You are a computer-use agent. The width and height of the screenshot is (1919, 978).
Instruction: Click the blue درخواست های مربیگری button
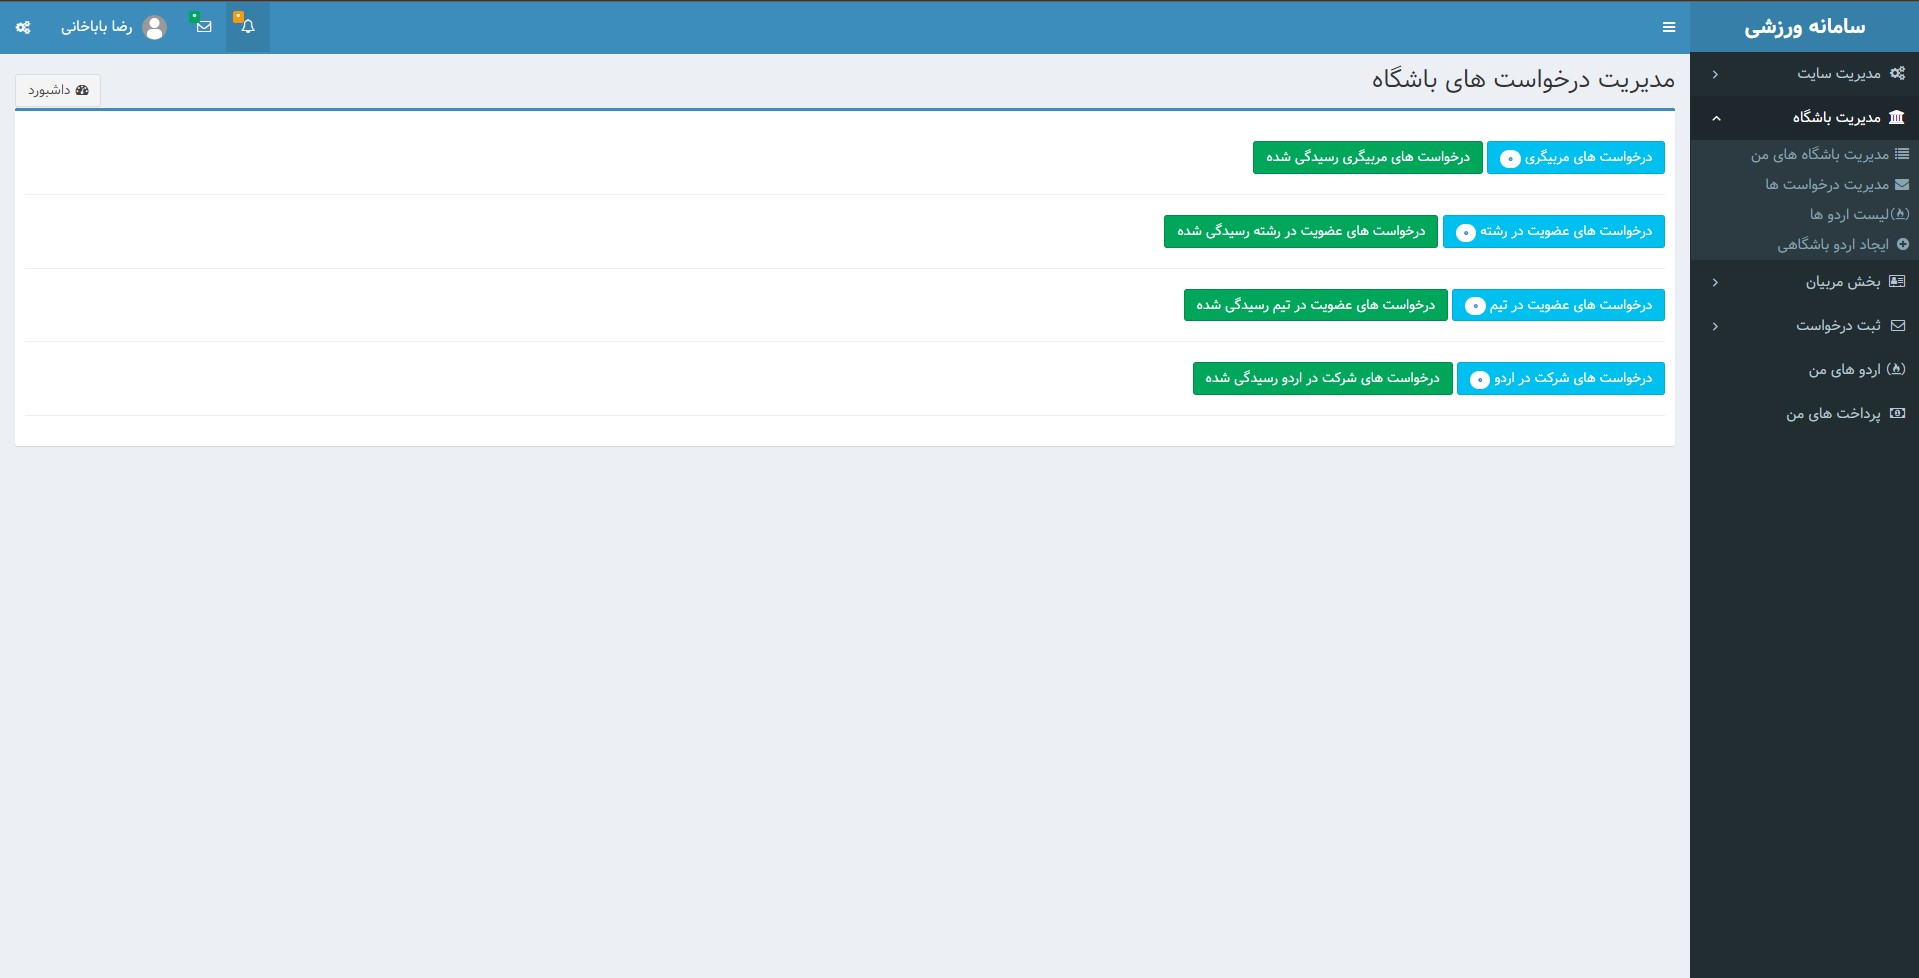click(x=1575, y=157)
